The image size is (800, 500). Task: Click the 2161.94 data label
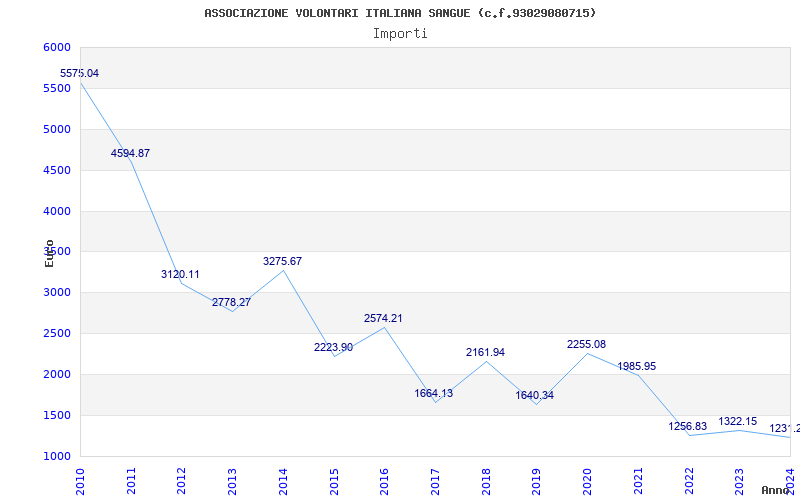click(485, 353)
